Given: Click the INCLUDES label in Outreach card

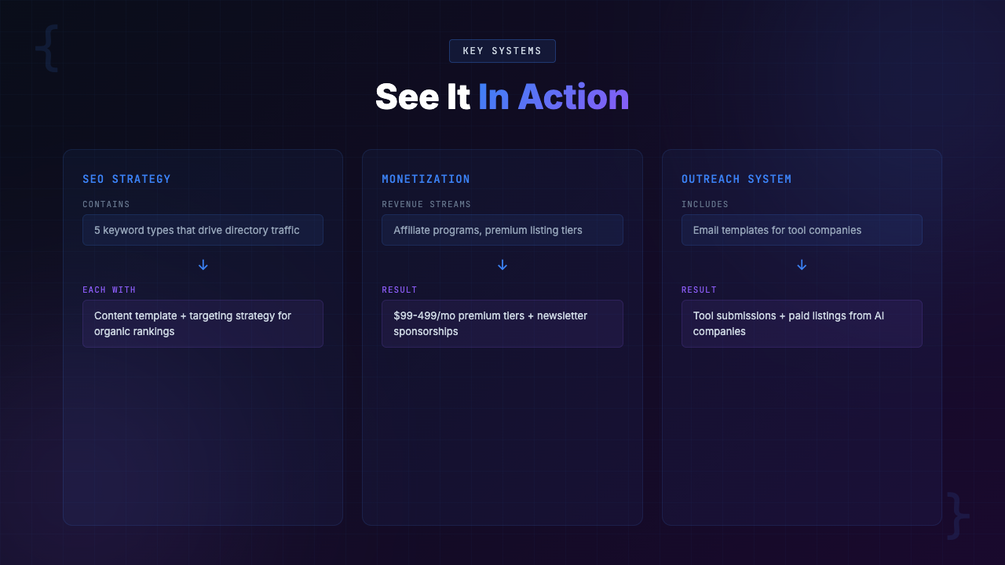Looking at the screenshot, I should pyautogui.click(x=705, y=204).
